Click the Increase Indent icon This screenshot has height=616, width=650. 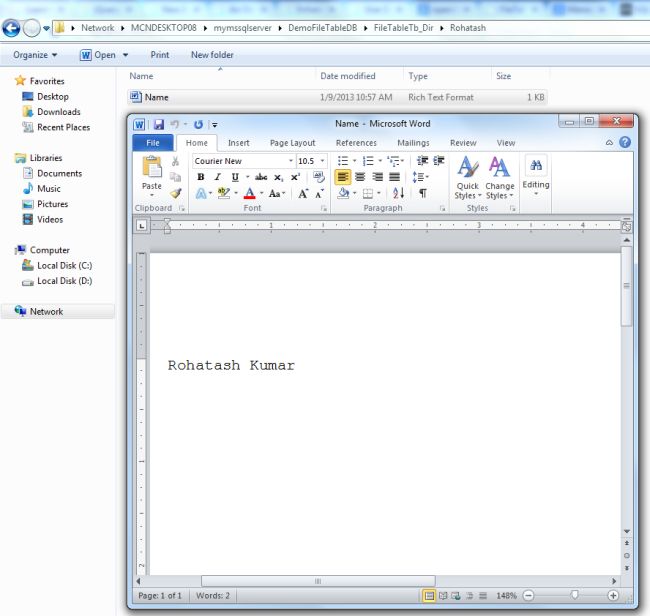439,161
